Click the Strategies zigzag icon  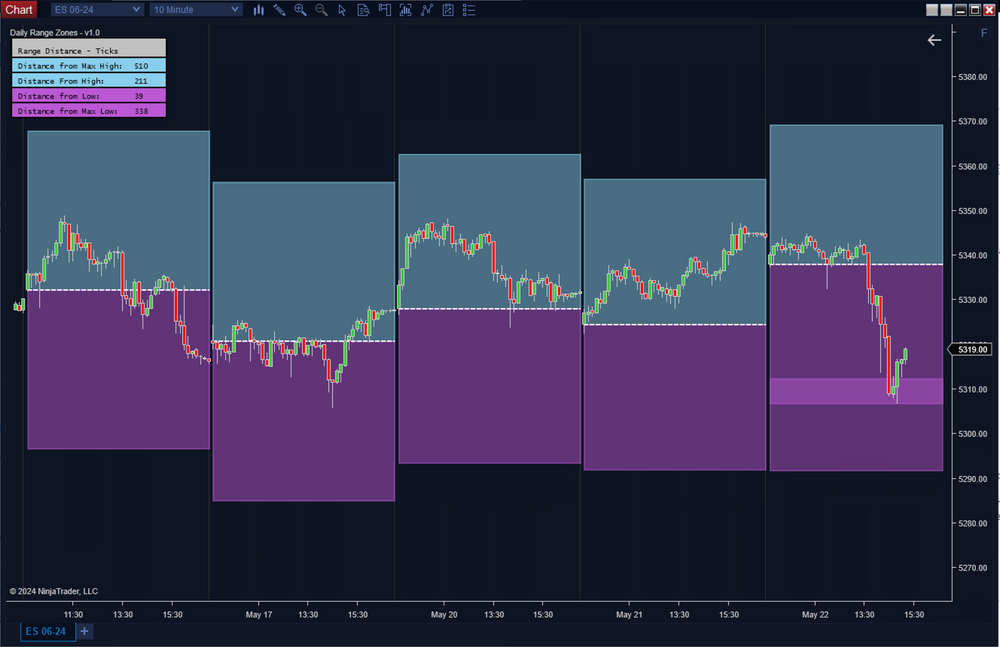[428, 9]
